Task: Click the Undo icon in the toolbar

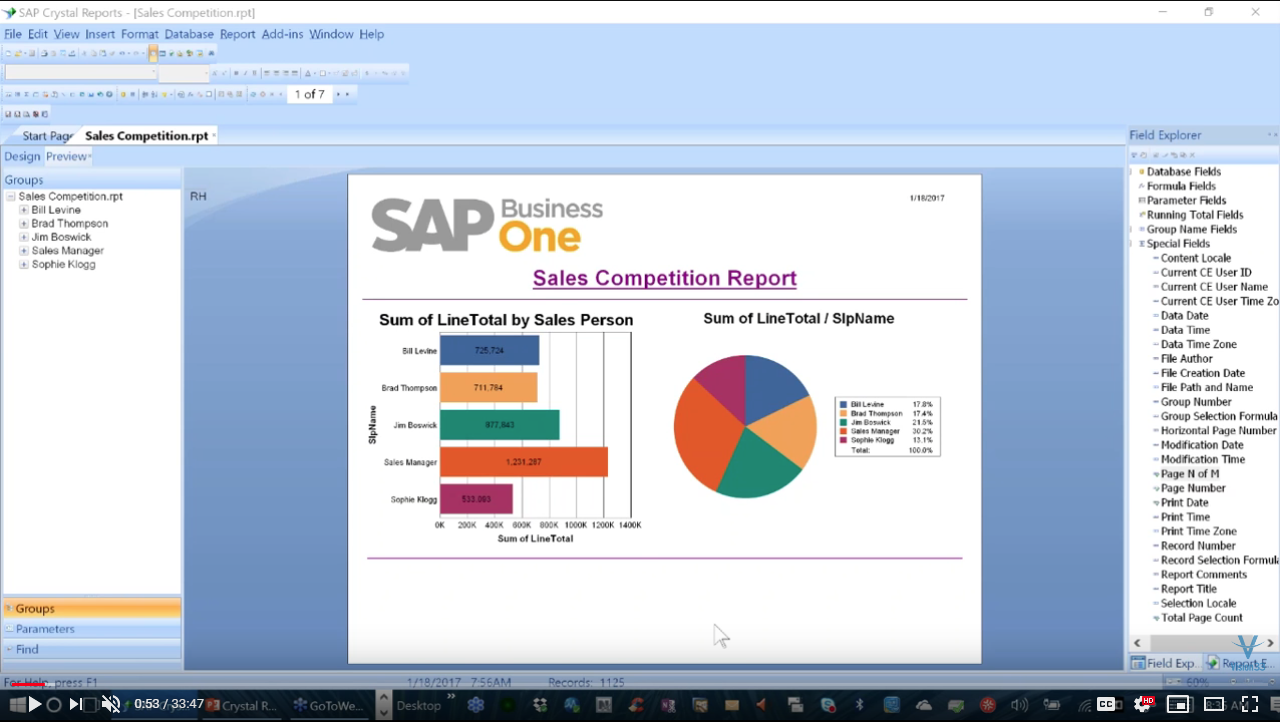Action: click(122, 55)
